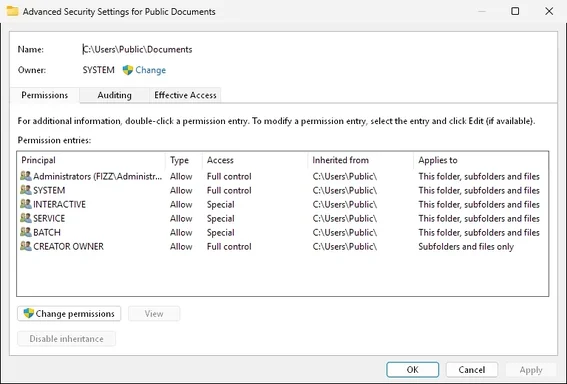Screen dimensions: 567x384
Task: Select the SERVICE permission entry
Action: click(282, 218)
